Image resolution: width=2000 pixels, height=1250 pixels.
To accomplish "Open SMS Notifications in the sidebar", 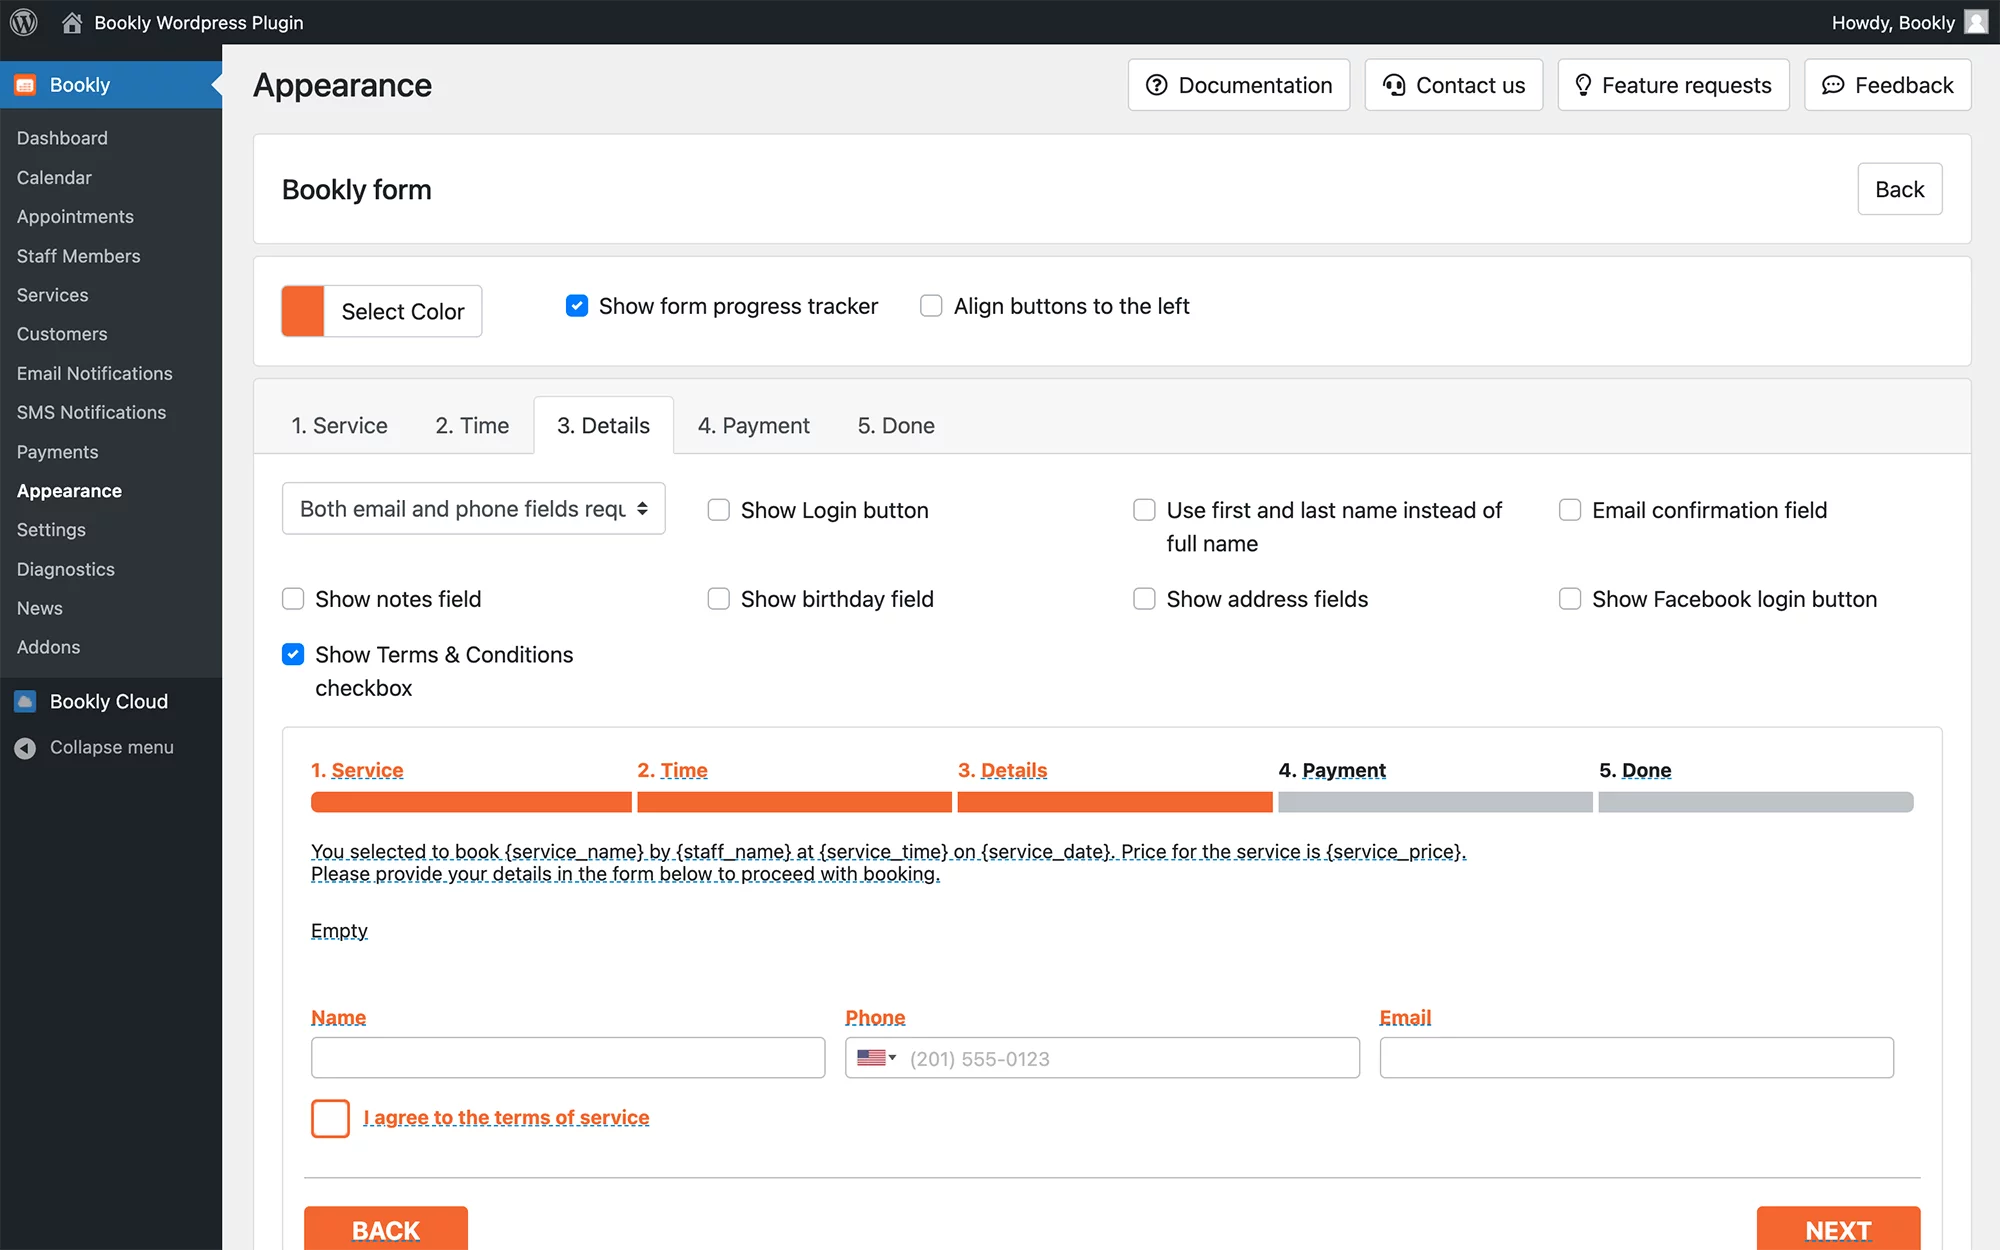I will click(91, 412).
